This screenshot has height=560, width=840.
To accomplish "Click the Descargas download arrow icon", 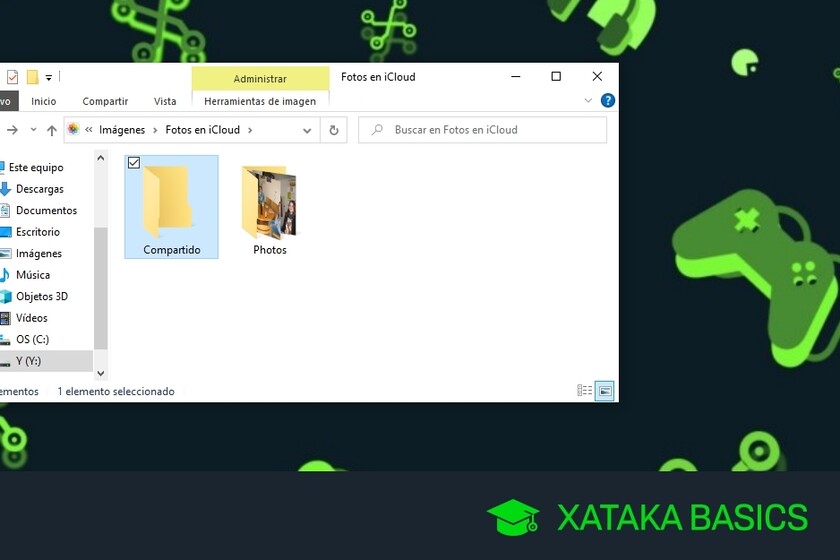I will pos(5,189).
